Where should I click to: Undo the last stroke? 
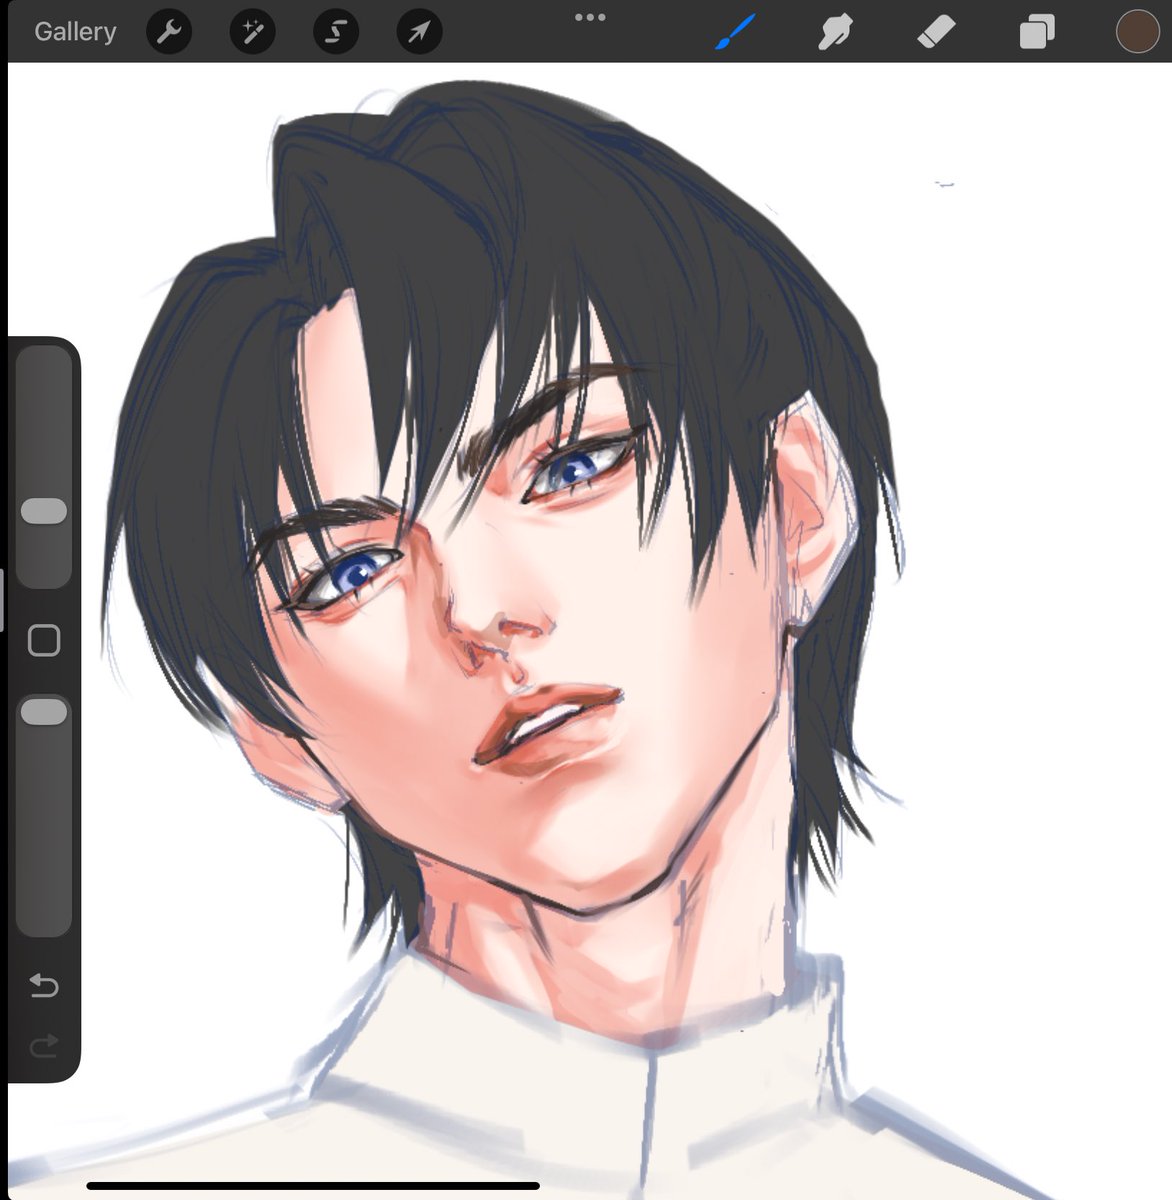(x=44, y=986)
